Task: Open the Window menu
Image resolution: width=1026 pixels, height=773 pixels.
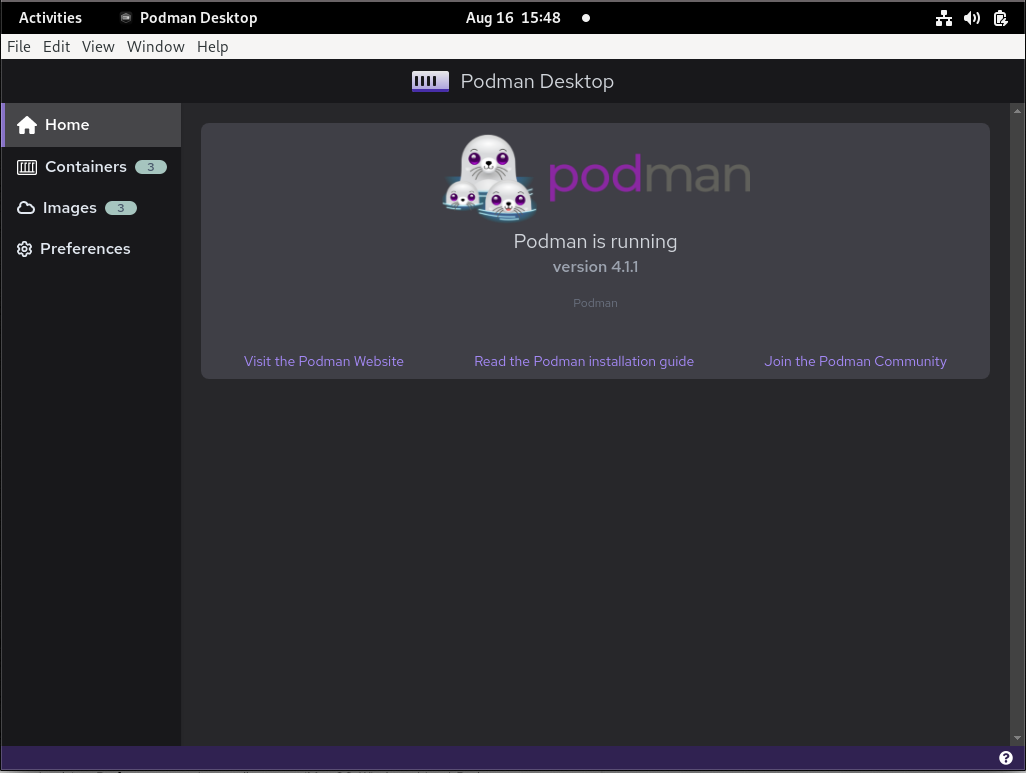Action: tap(156, 46)
